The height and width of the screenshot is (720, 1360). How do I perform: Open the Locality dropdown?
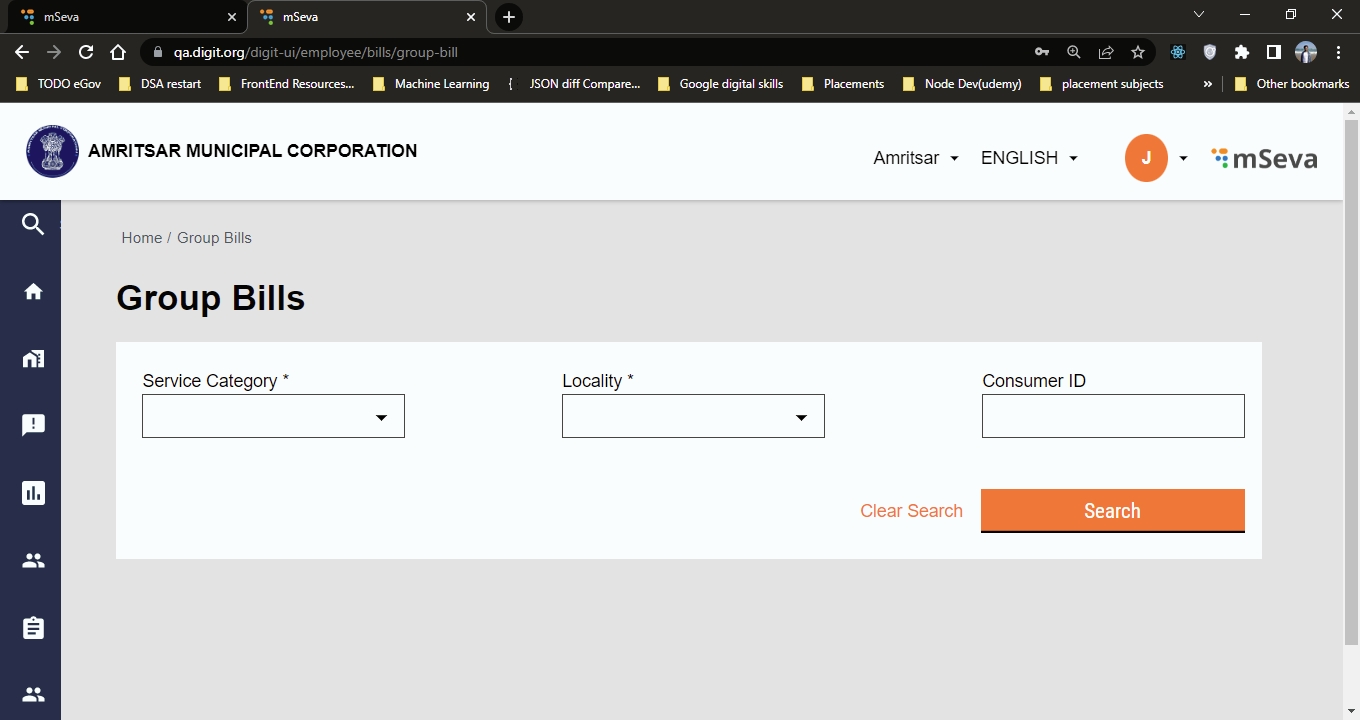pyautogui.click(x=693, y=416)
